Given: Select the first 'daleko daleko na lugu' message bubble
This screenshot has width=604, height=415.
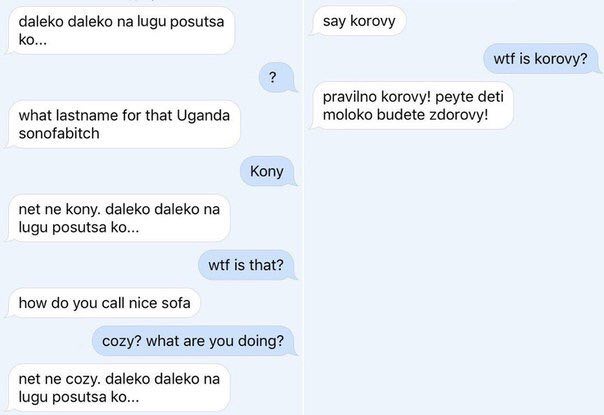Looking at the screenshot, I should pyautogui.click(x=121, y=30).
